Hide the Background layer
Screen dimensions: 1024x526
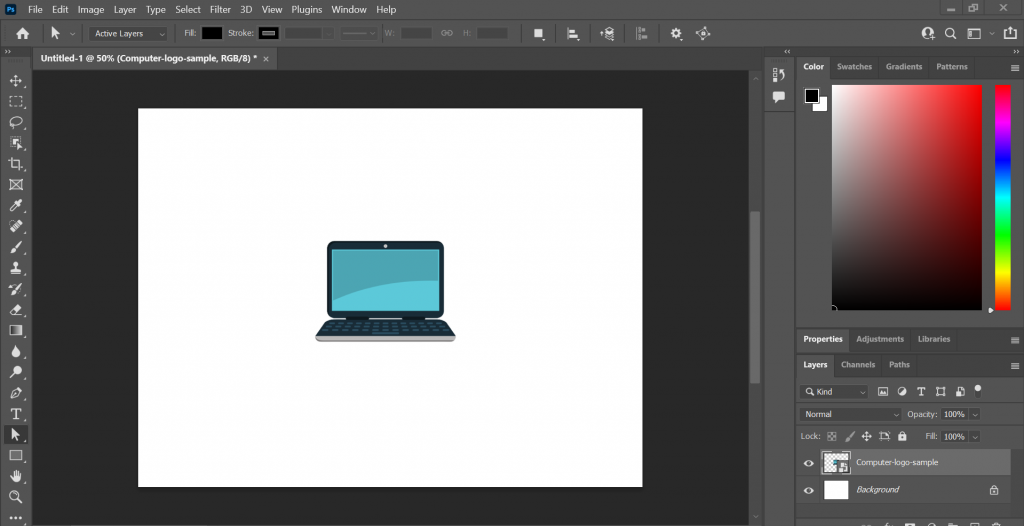[x=809, y=490]
